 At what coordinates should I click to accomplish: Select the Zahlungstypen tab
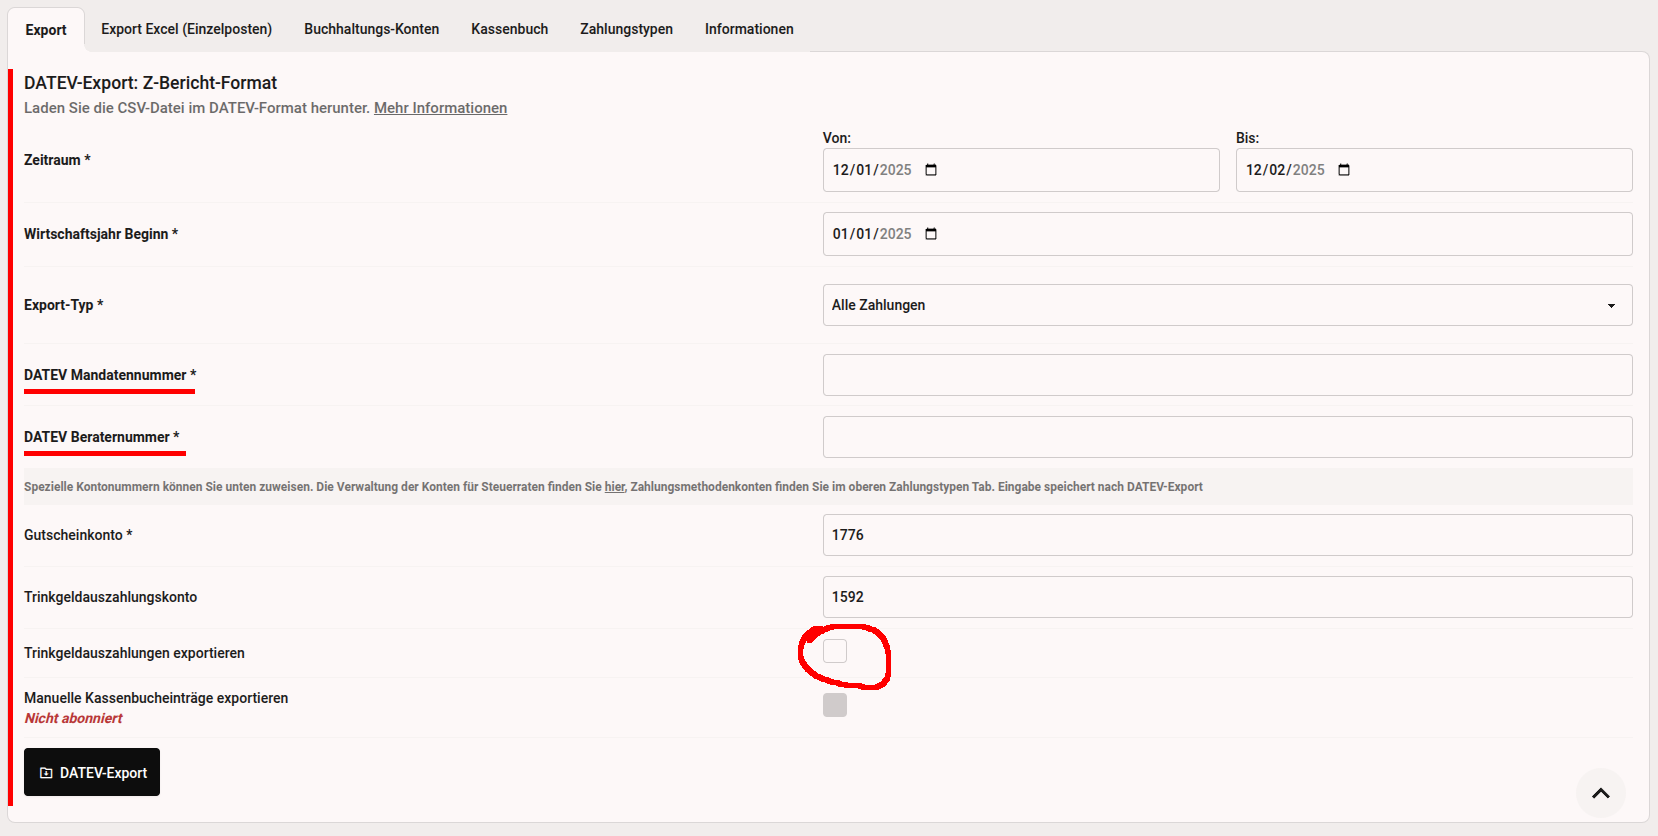pyautogui.click(x=627, y=29)
